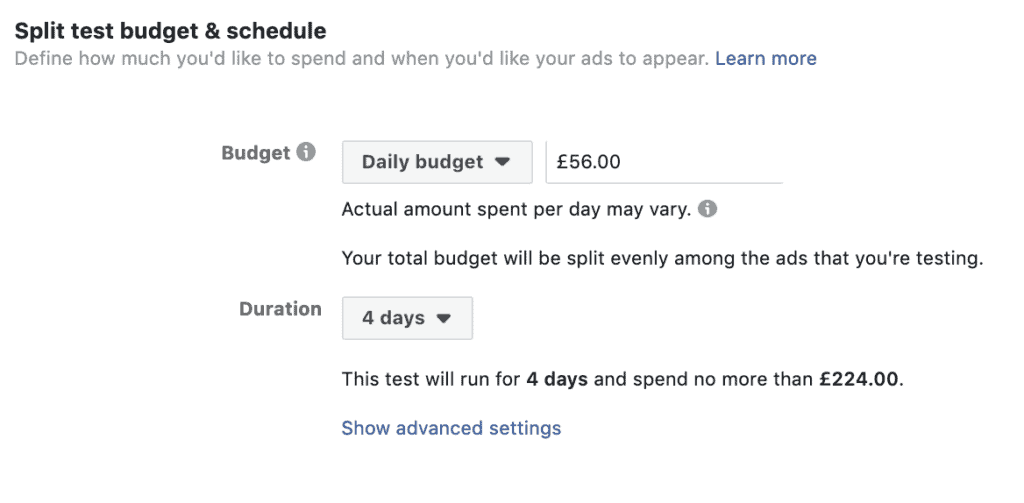The width and height of the screenshot is (1024, 503).
Task: Click the info icon beside Budget label
Action: coord(306,153)
